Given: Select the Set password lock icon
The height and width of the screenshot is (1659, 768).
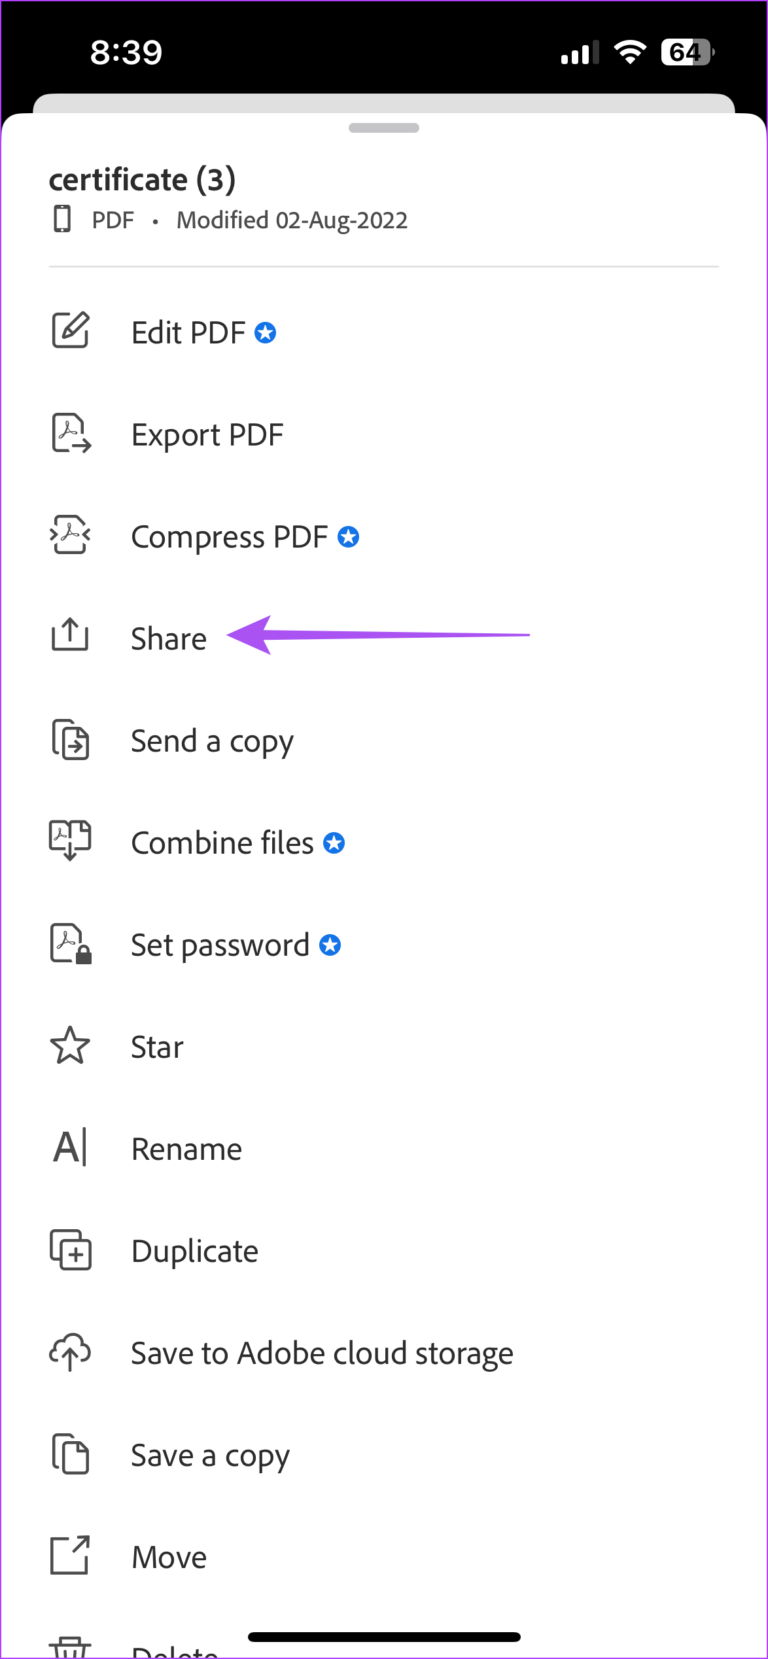Looking at the screenshot, I should pos(69,943).
